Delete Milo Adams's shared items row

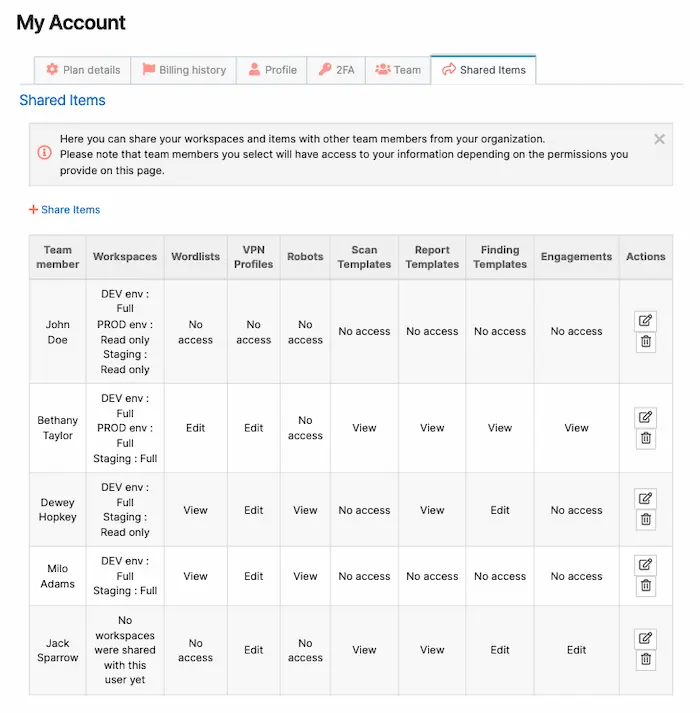645,586
